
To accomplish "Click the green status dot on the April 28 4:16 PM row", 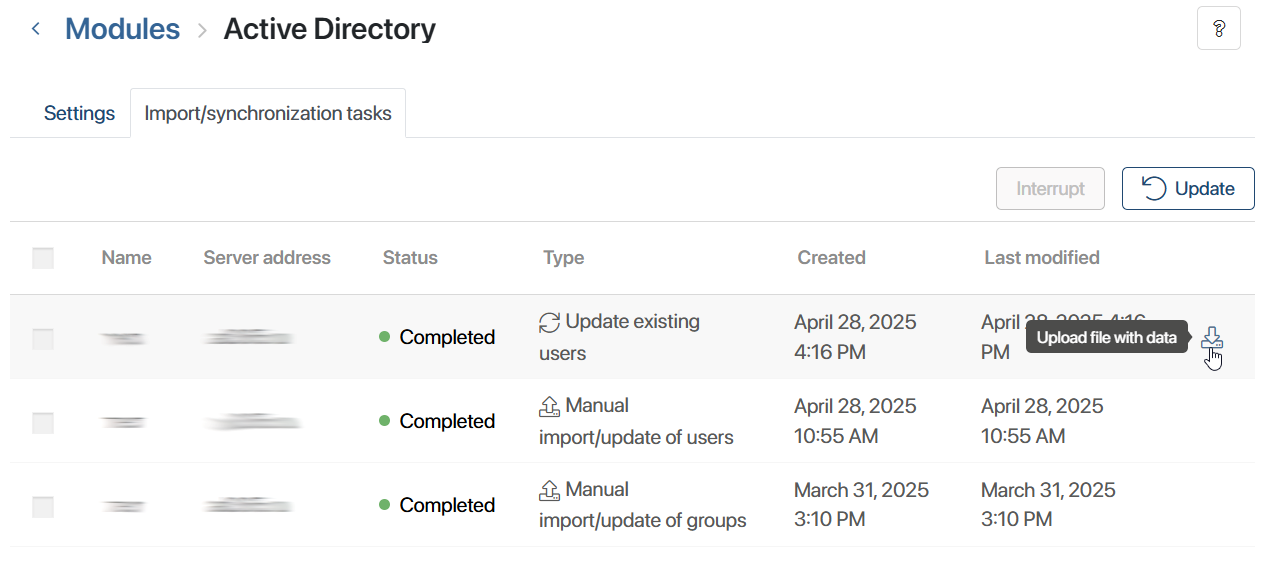I will pyautogui.click(x=384, y=337).
